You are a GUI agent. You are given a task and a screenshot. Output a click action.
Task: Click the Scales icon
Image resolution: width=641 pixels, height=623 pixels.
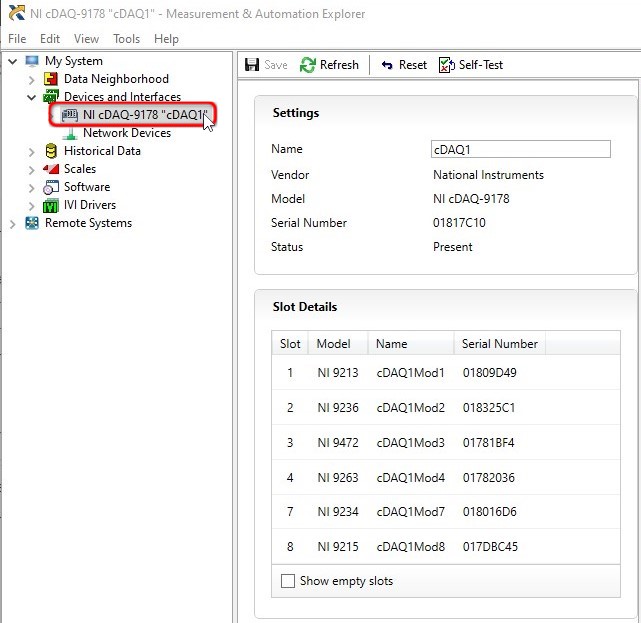[51, 169]
